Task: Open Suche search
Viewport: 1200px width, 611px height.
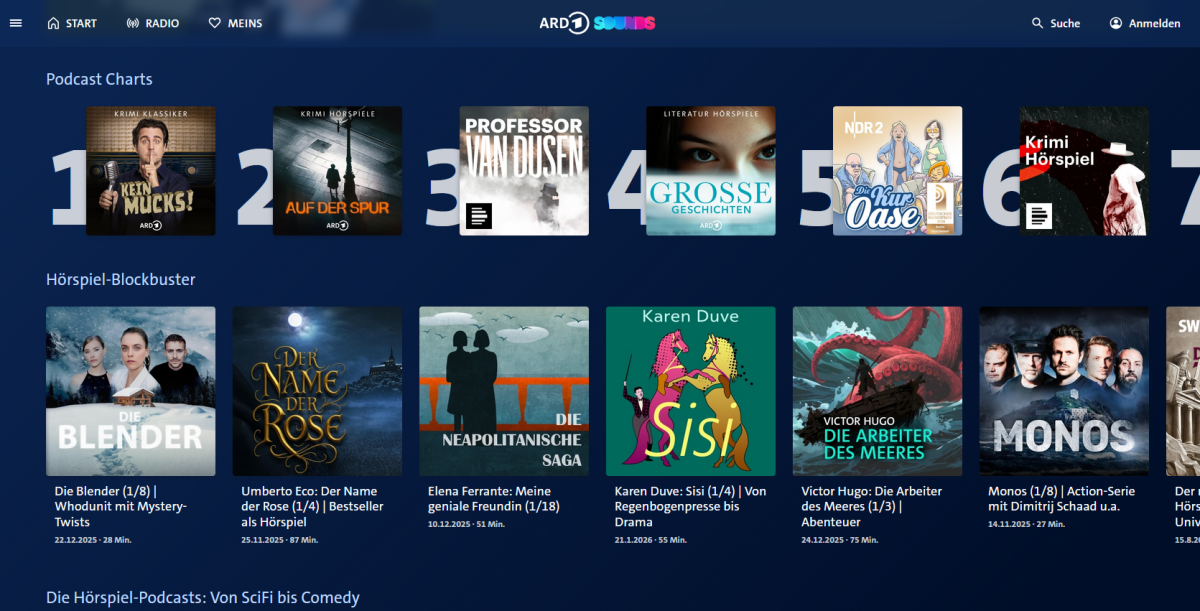Action: tap(1056, 23)
